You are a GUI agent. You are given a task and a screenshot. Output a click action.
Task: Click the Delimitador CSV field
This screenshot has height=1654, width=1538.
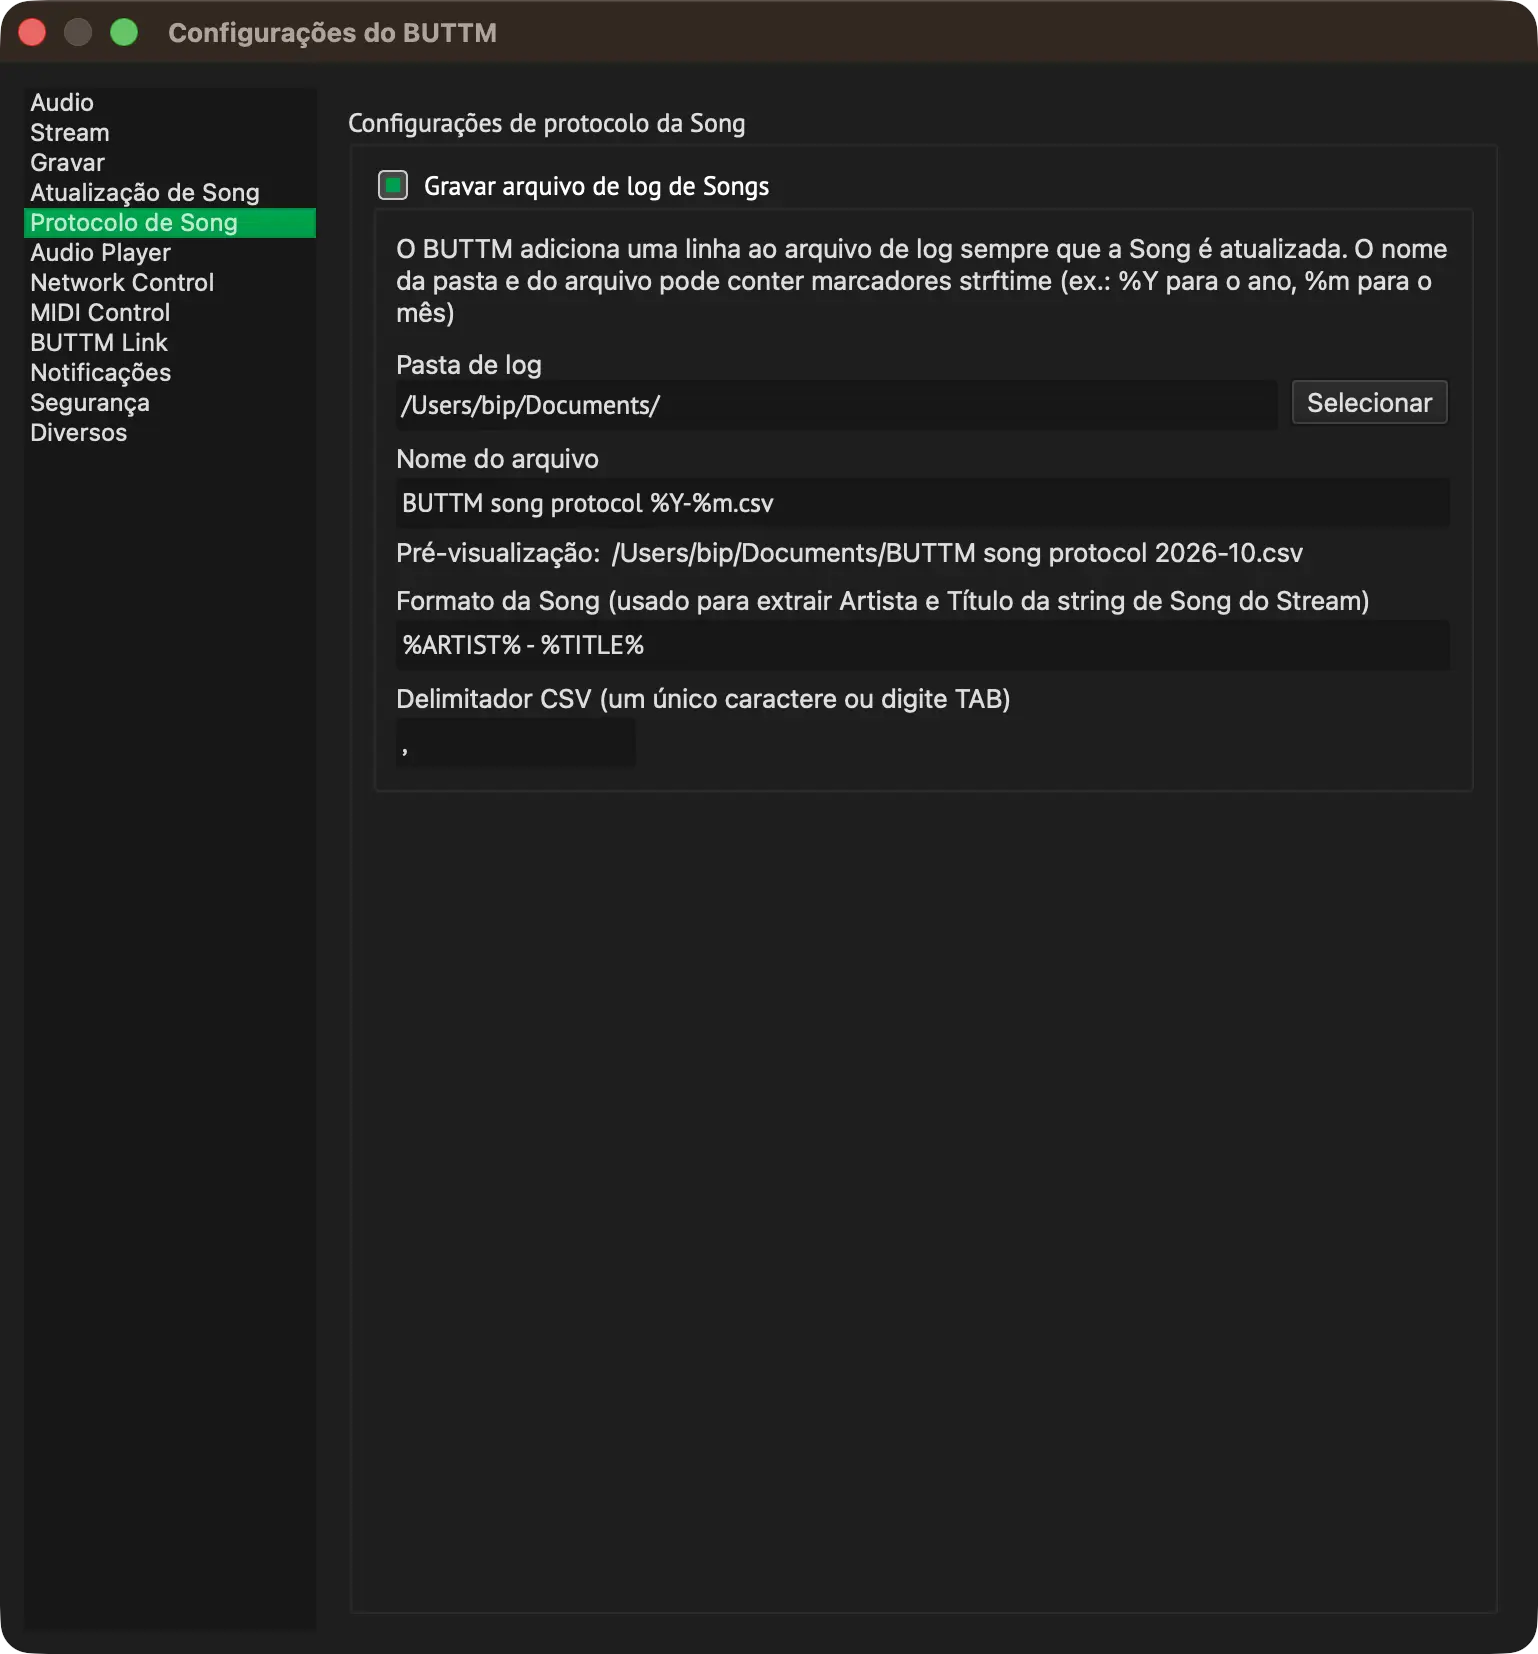(x=516, y=743)
